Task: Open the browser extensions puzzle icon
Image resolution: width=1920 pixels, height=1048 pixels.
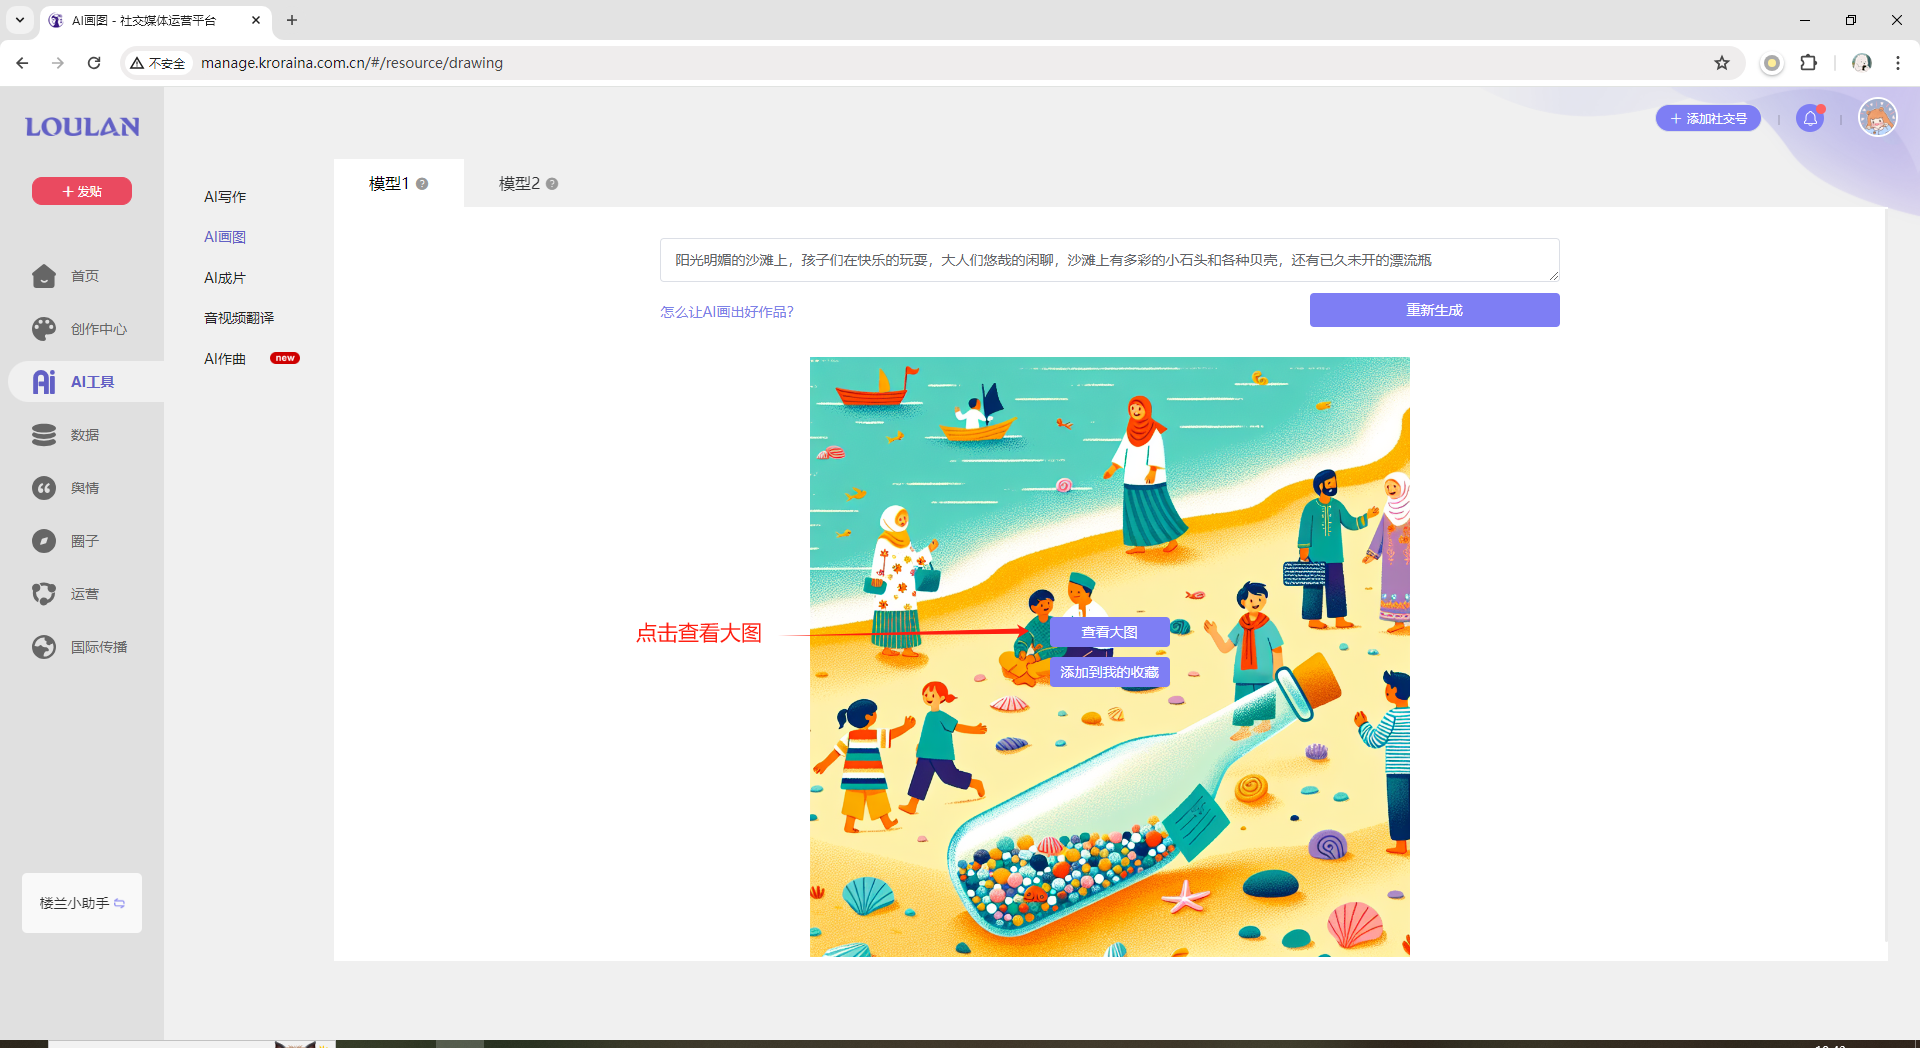Action: pos(1809,63)
